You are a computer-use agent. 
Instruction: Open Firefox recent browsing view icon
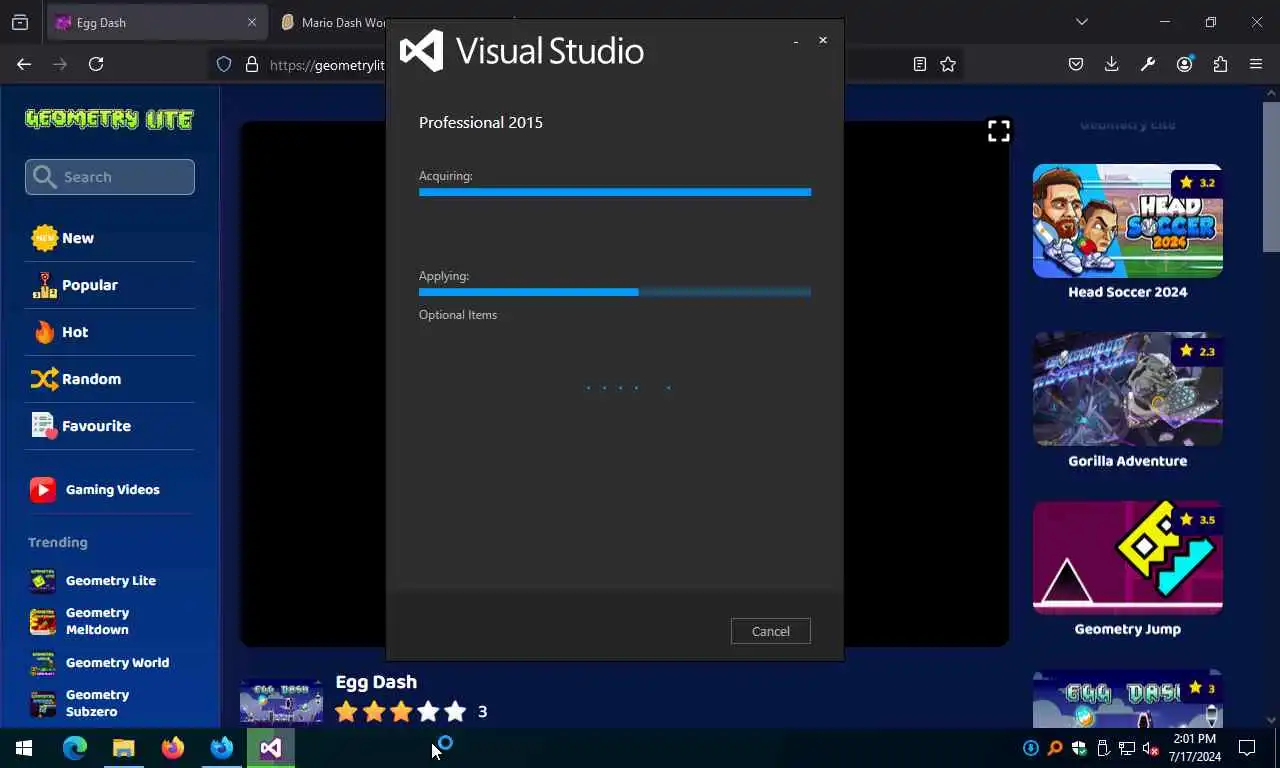pyautogui.click(x=20, y=22)
